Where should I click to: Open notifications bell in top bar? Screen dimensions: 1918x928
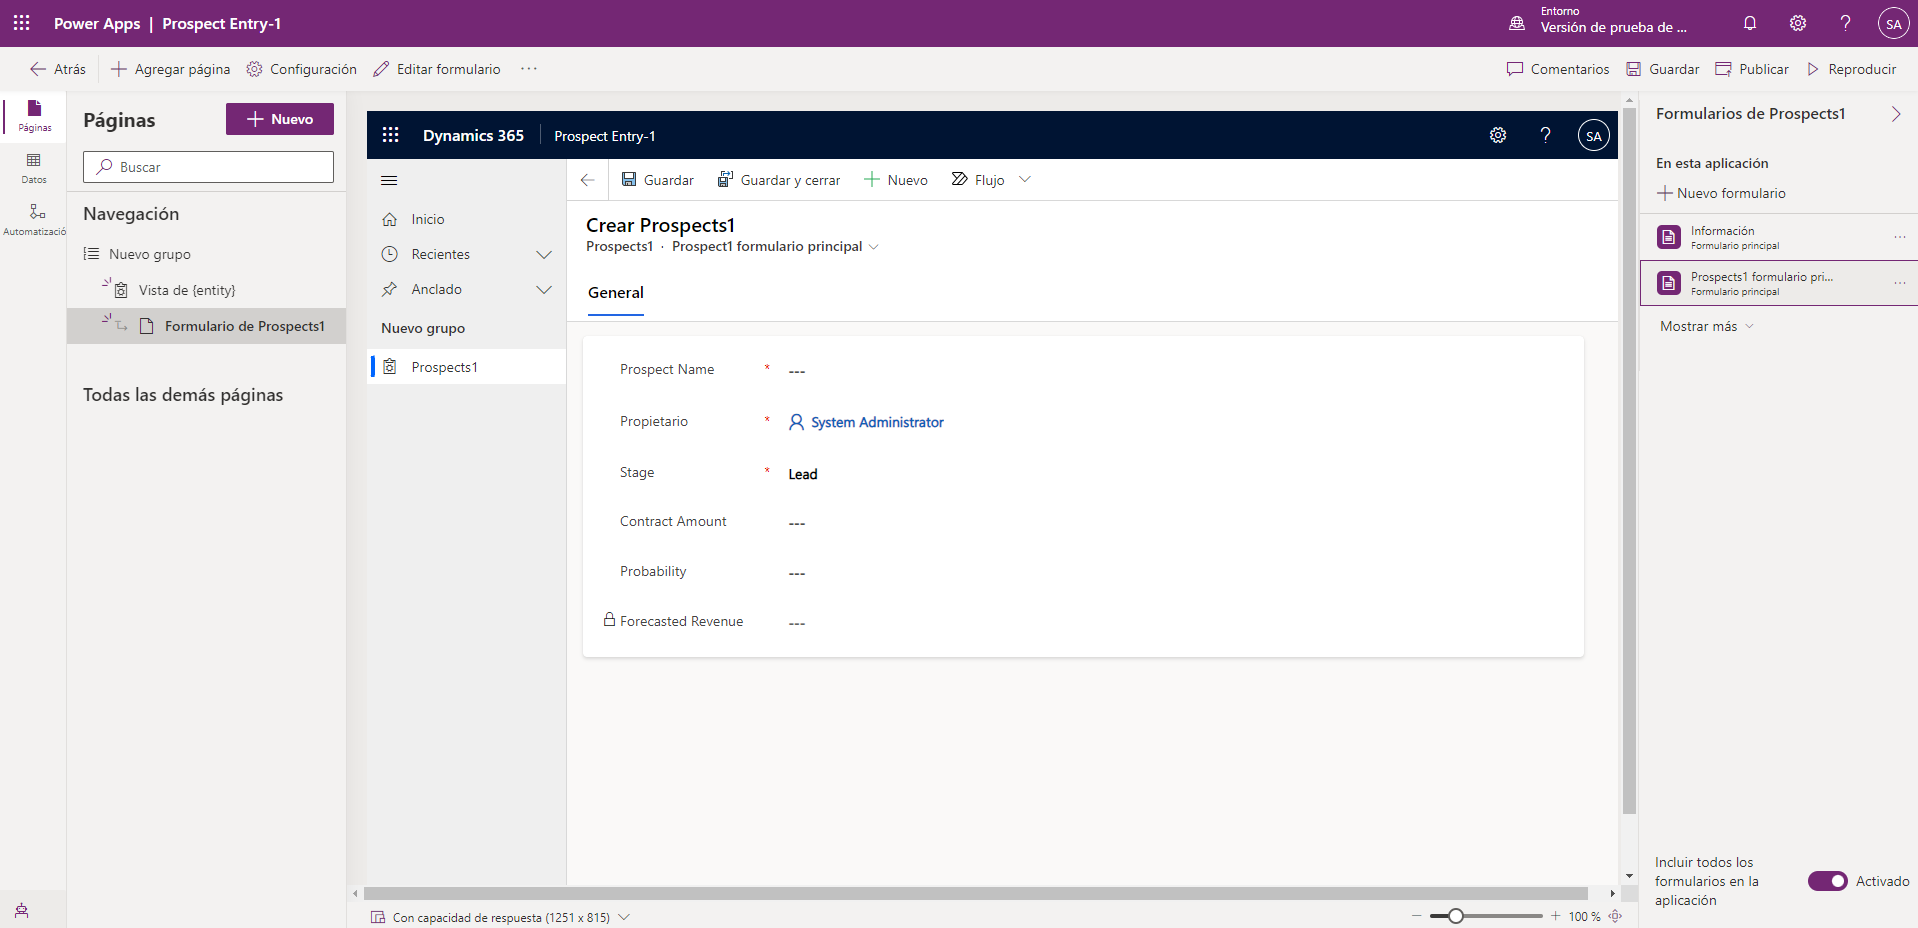click(1750, 23)
